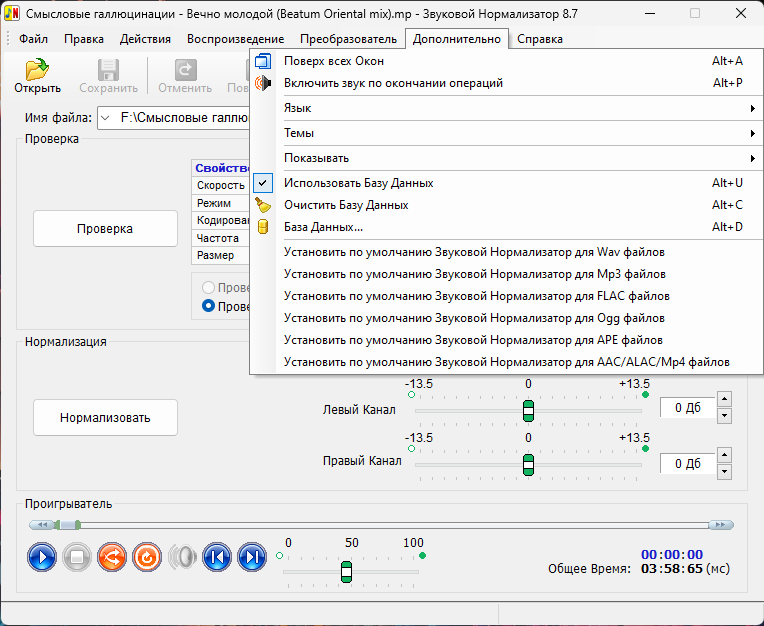Choose Очистить Базу Данных entry
The image size is (764, 626).
(x=507, y=205)
